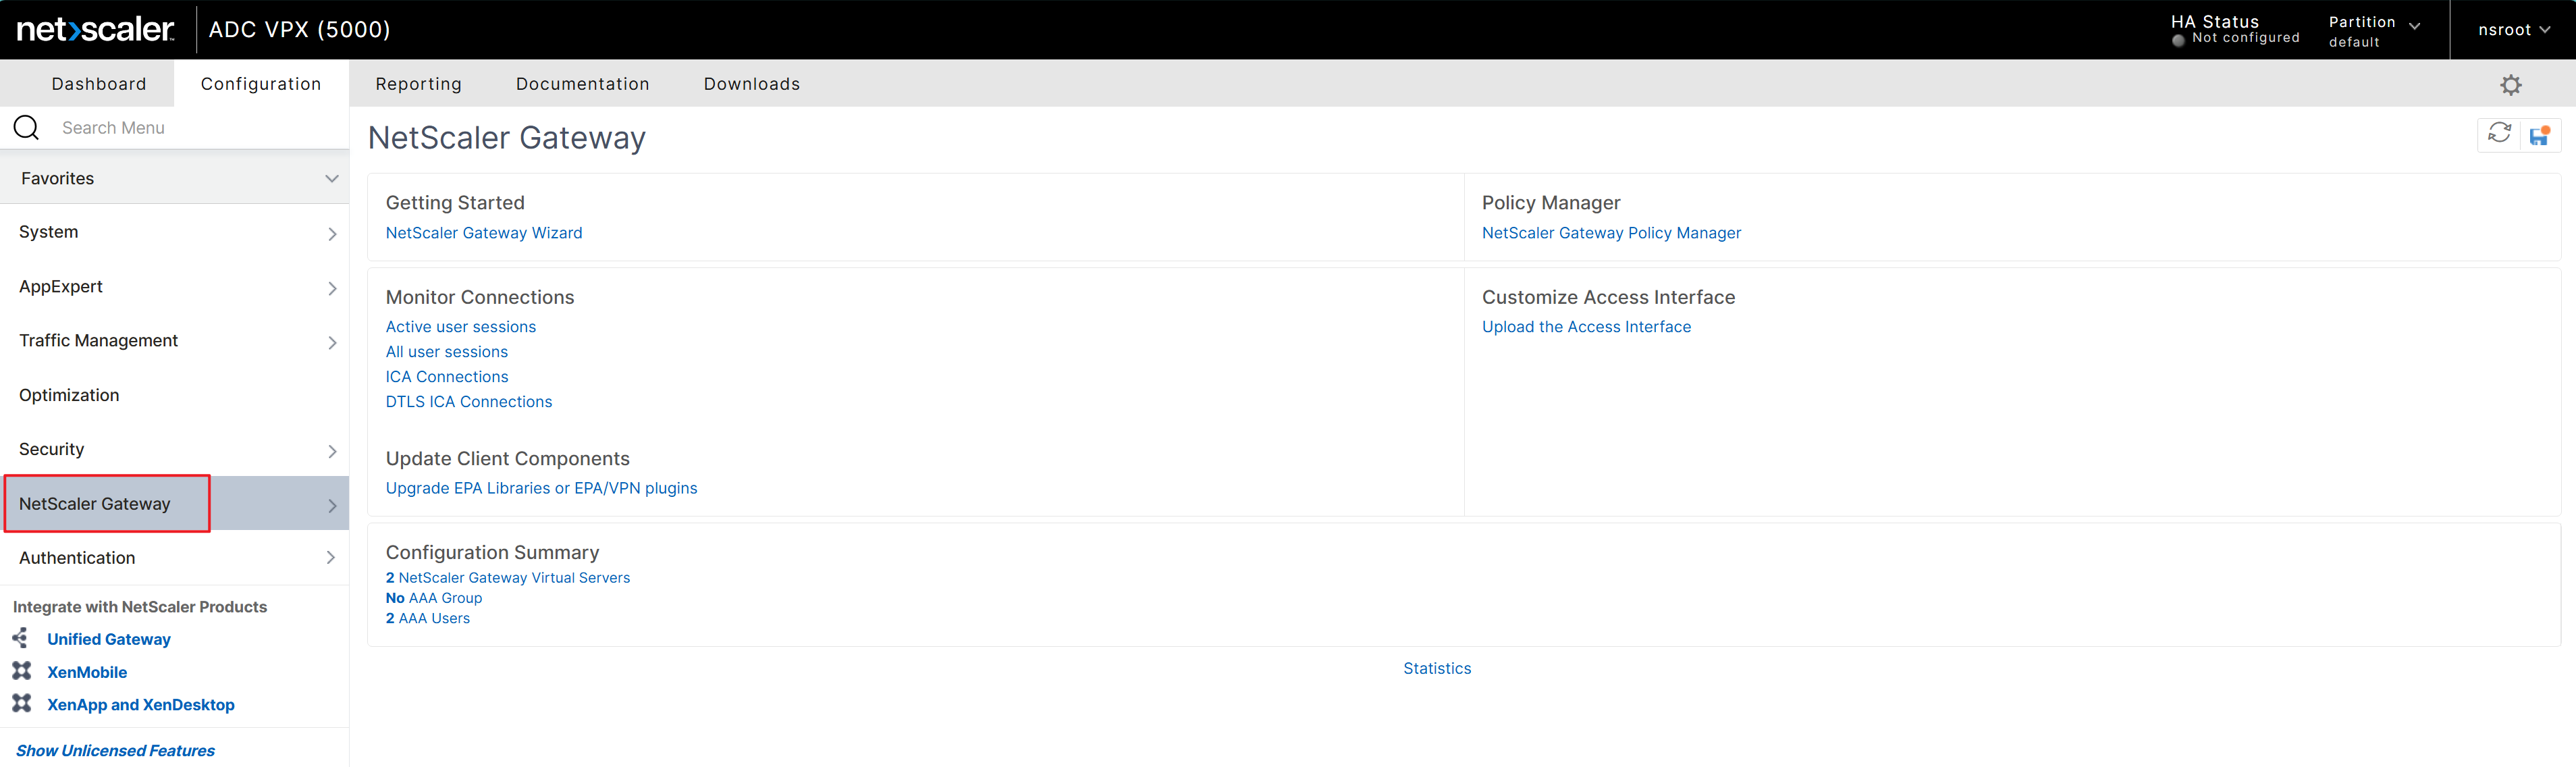Open the AAA Users summary link
The image size is (2576, 767).
tap(428, 618)
